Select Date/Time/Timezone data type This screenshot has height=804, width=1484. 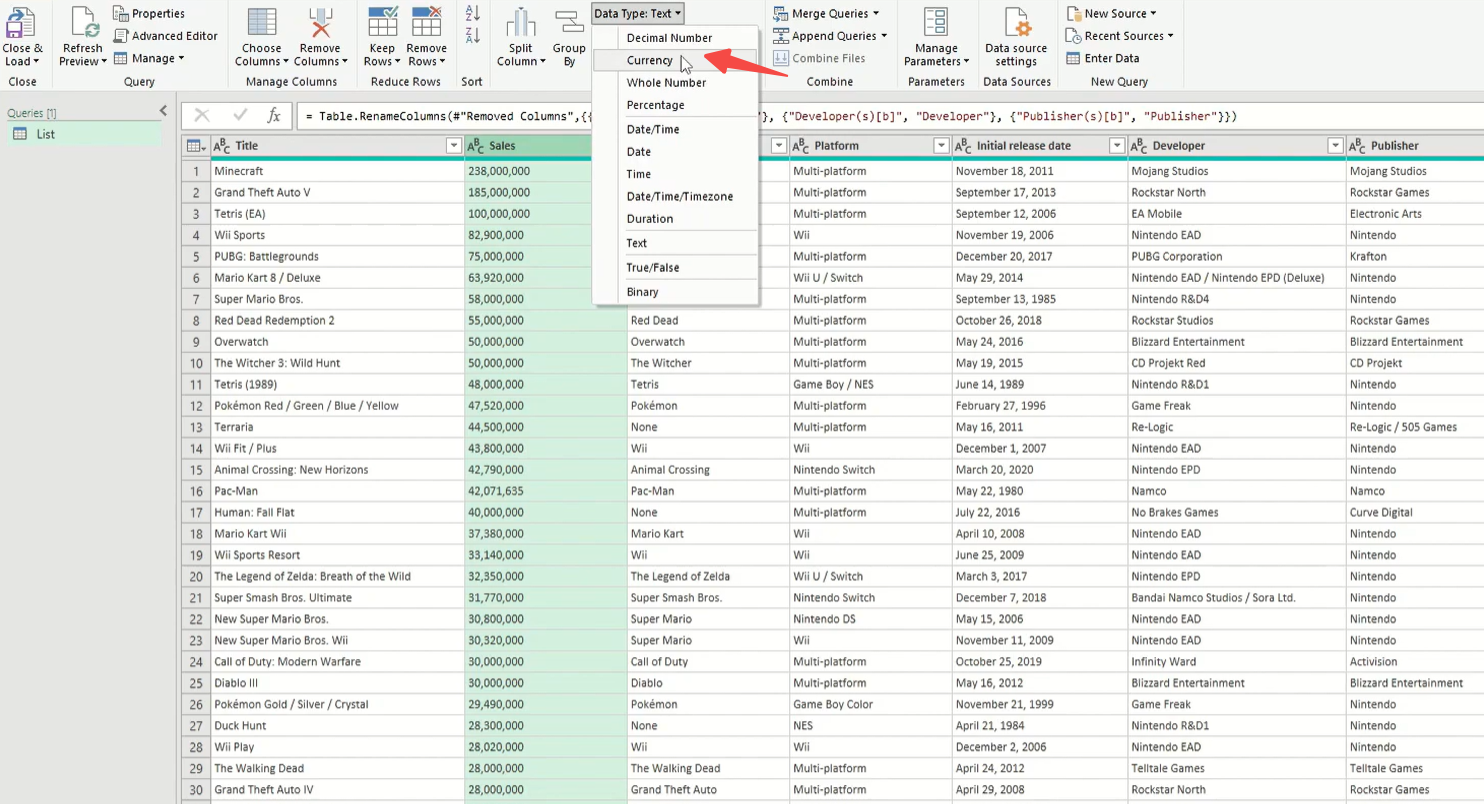676,196
